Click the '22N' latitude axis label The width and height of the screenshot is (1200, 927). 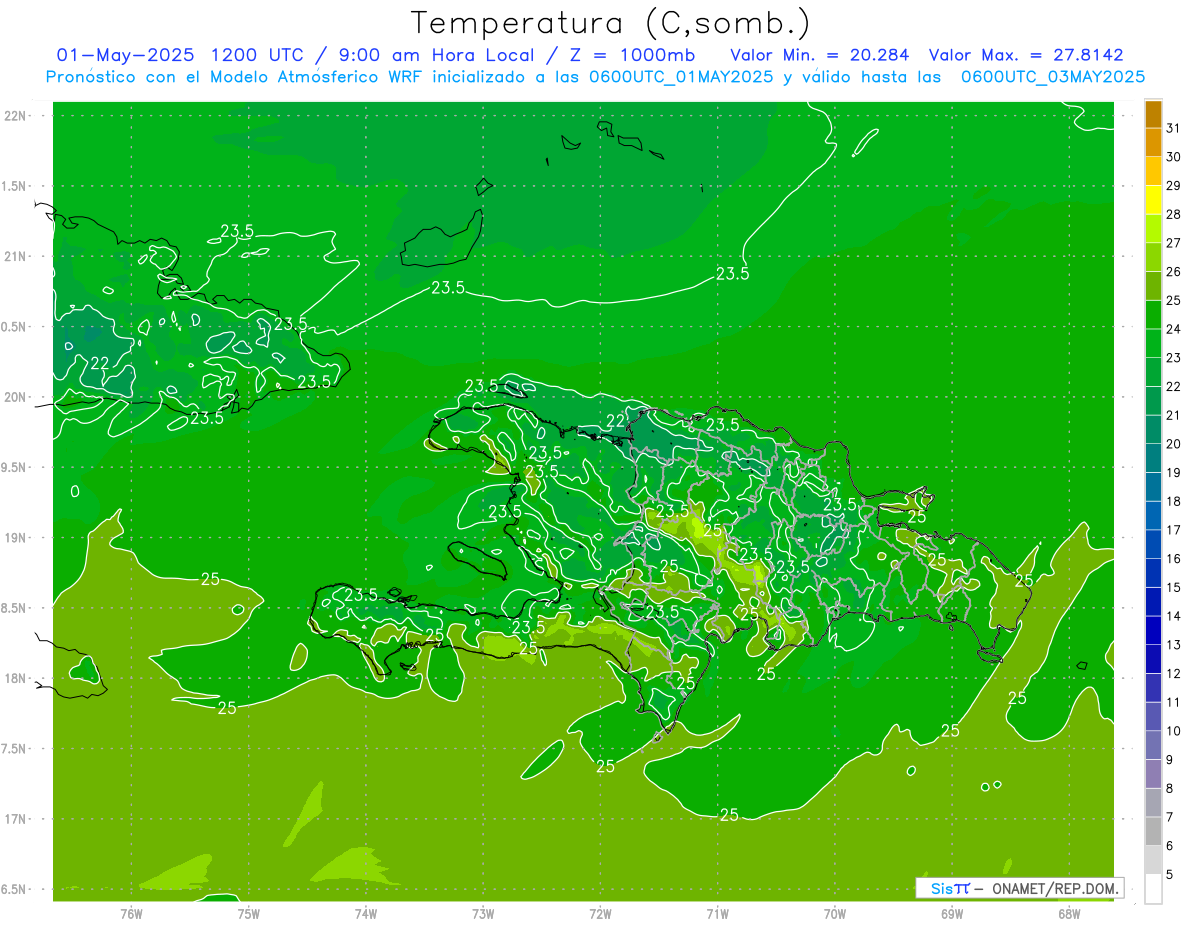pyautogui.click(x=16, y=116)
